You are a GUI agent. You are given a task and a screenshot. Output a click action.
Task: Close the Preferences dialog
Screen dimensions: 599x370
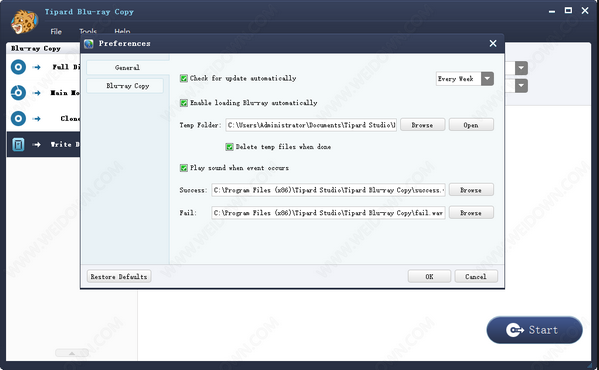(493, 44)
